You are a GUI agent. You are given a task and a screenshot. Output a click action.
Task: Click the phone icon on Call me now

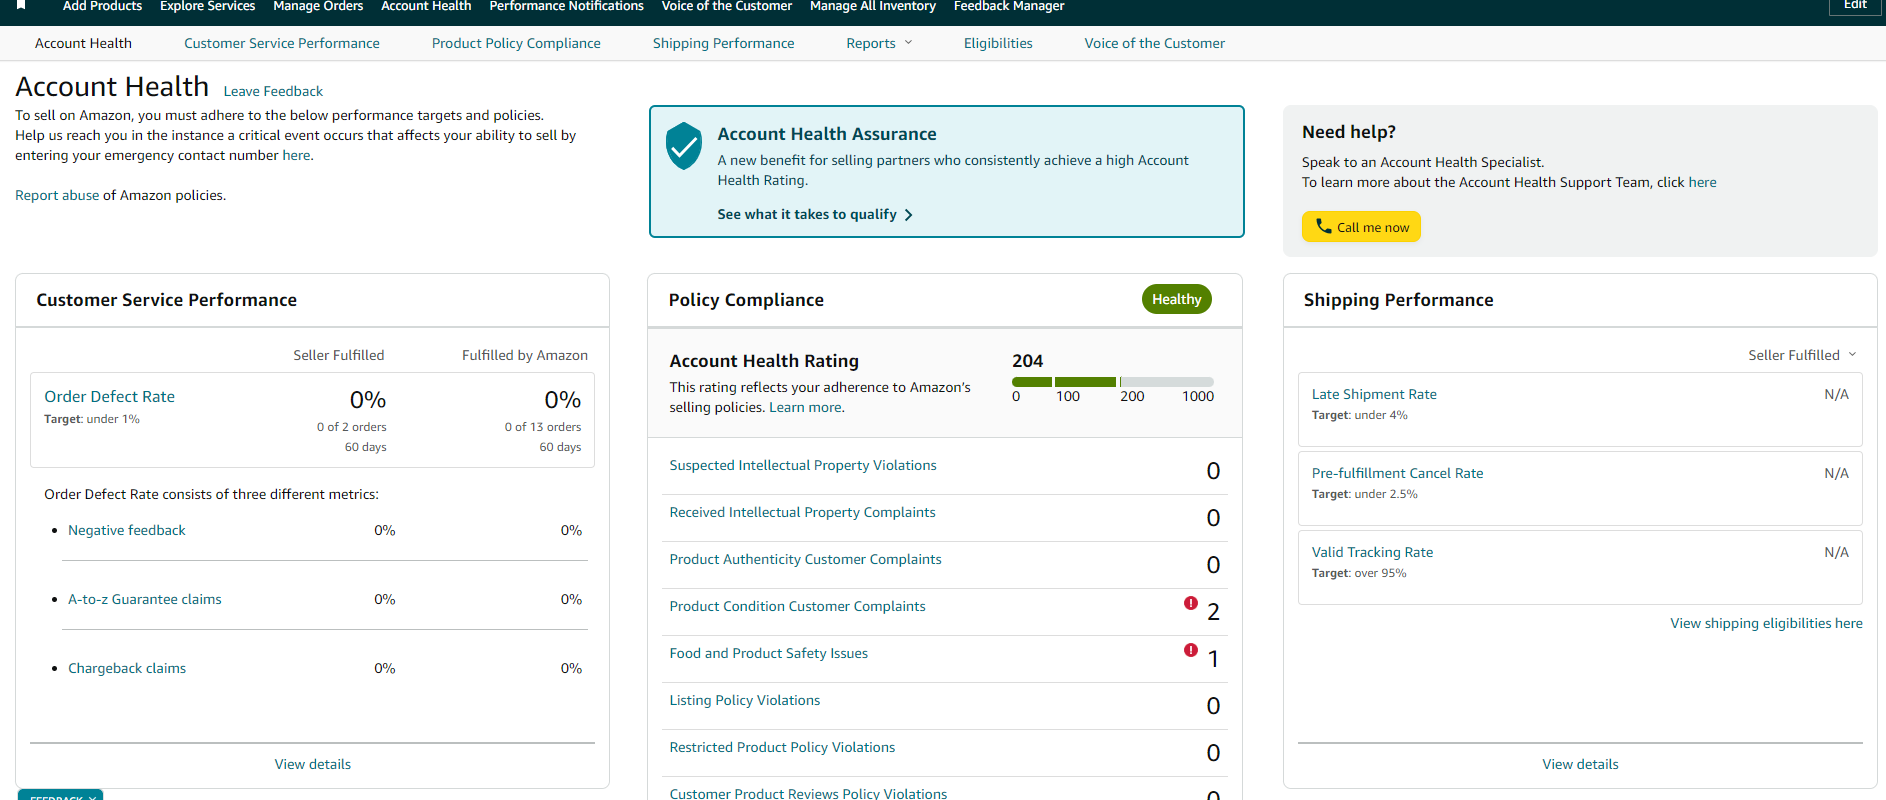(1323, 226)
